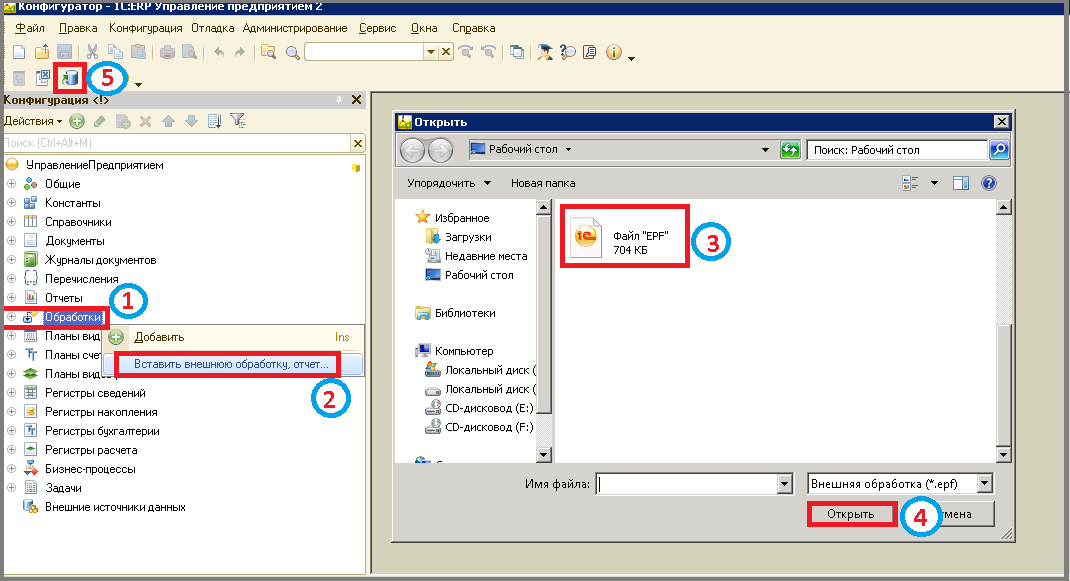Click the Redo arrow toolbar icon

(x=240, y=52)
